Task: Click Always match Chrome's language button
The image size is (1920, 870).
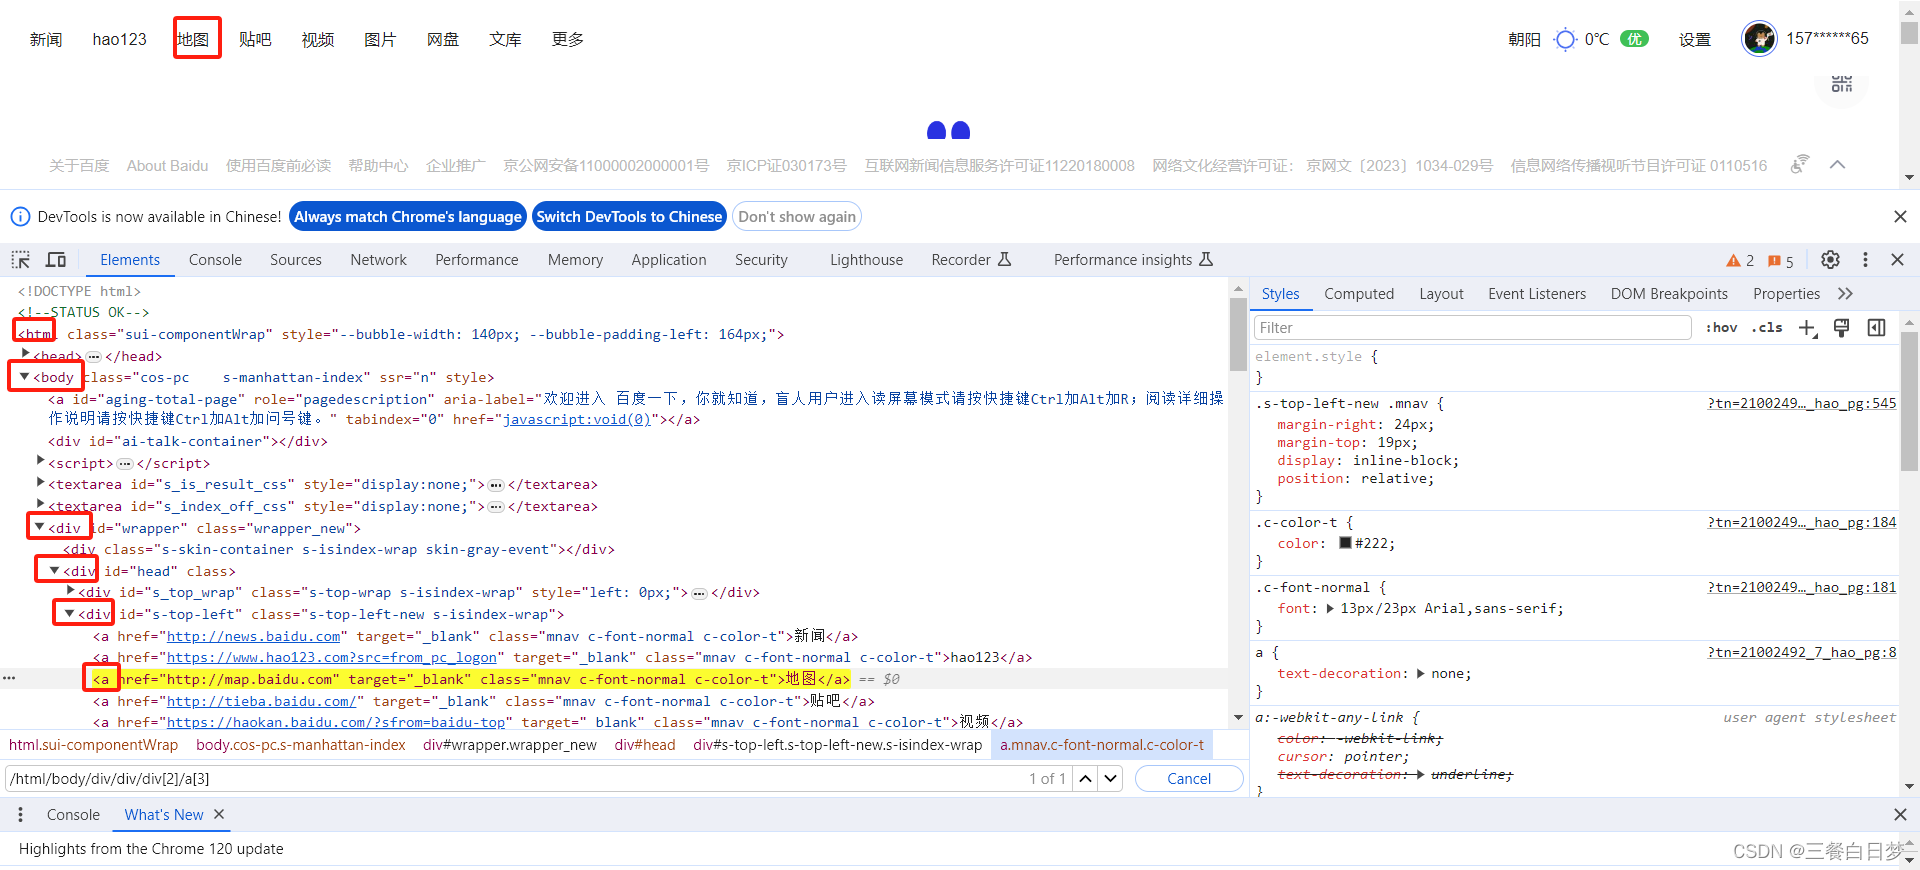Action: click(408, 217)
